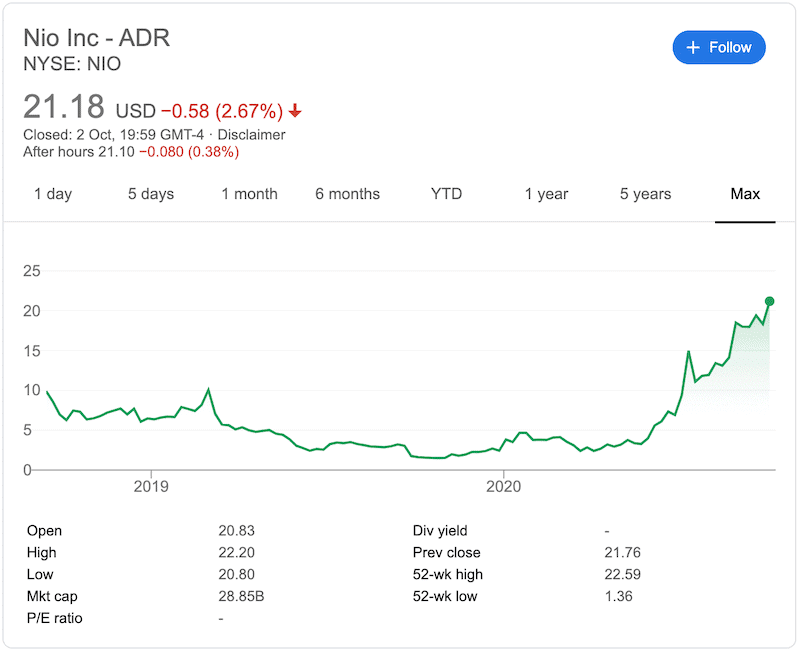
Task: Click the Prev close label
Action: click(x=446, y=553)
